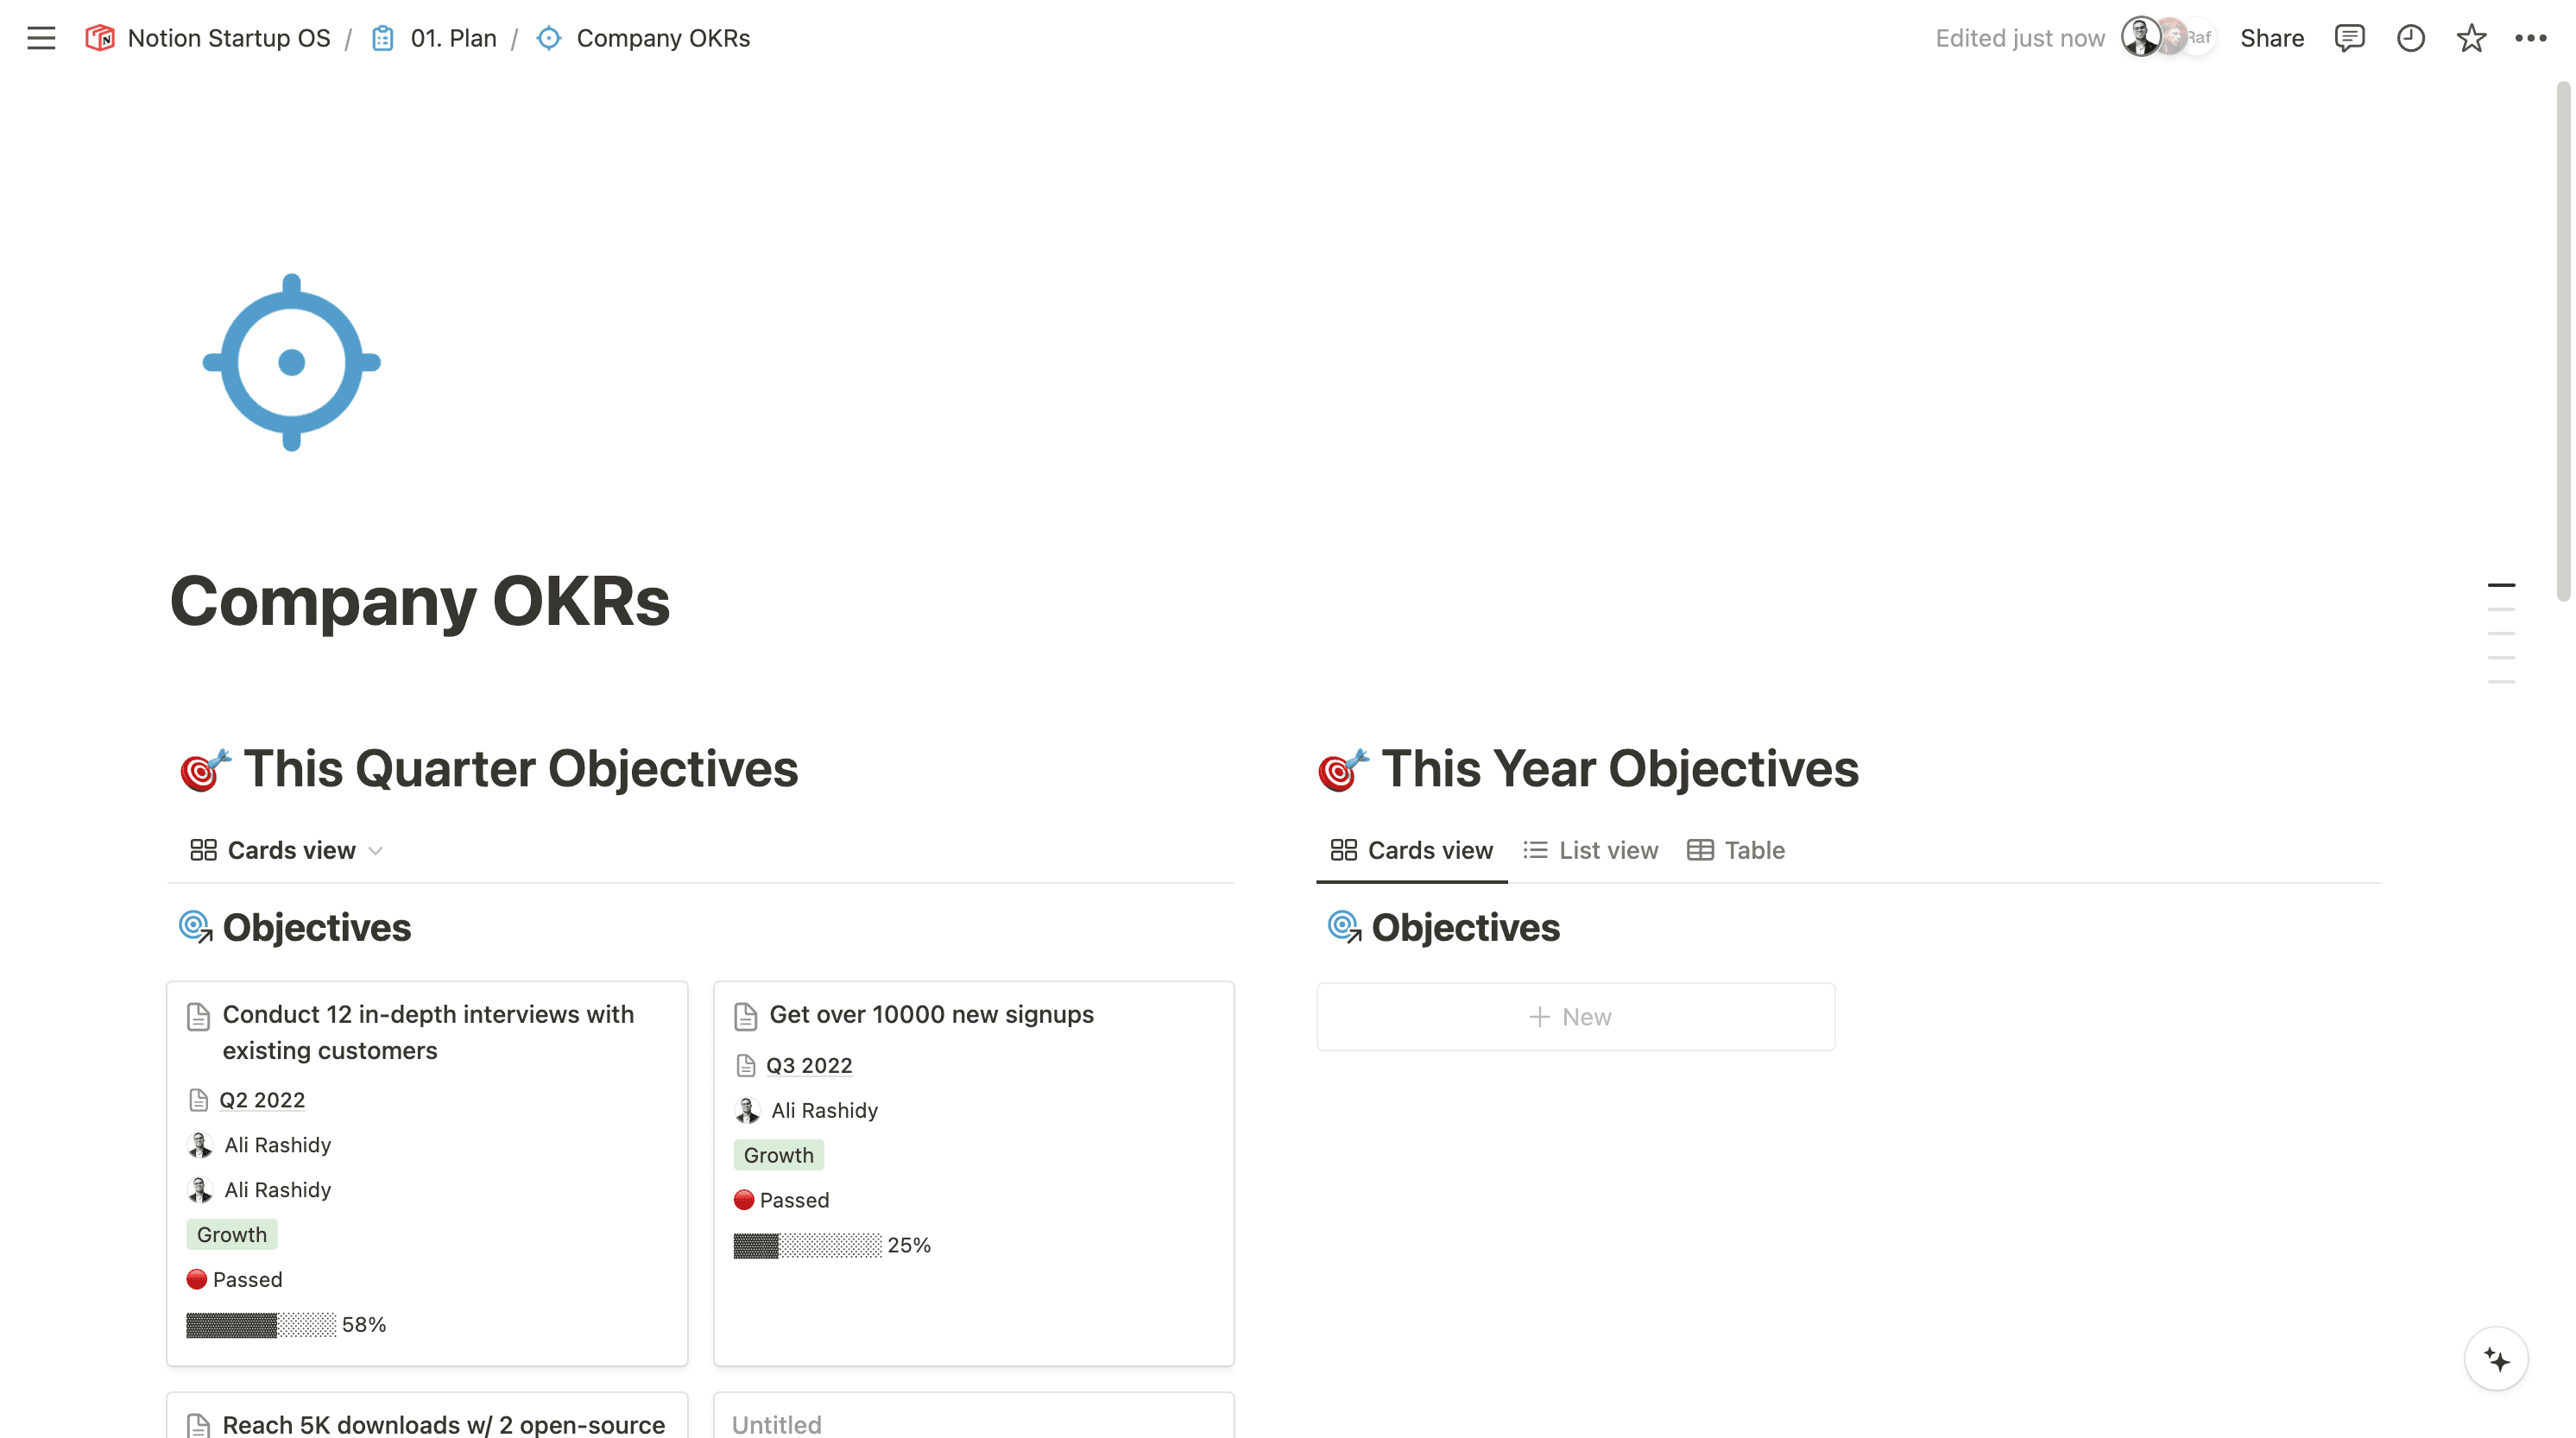Image resolution: width=2576 pixels, height=1438 pixels.
Task: Open Notion AI with the sparkle button
Action: 2495,1360
